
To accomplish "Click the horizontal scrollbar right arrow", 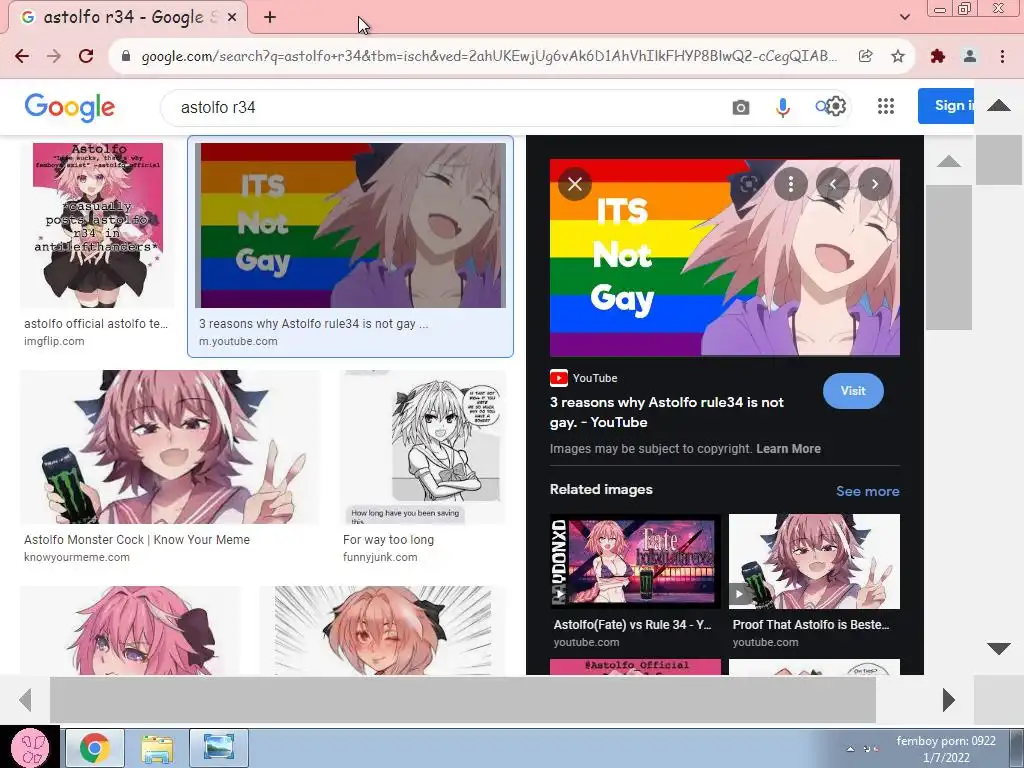I will (948, 700).
